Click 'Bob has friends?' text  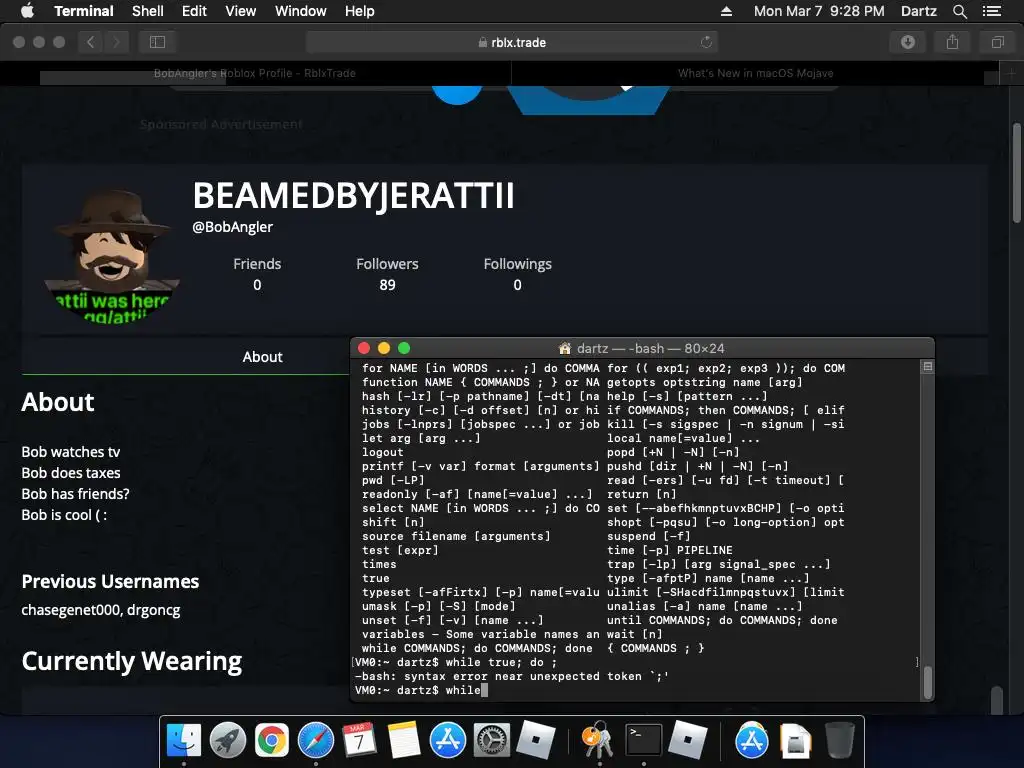click(x=75, y=494)
